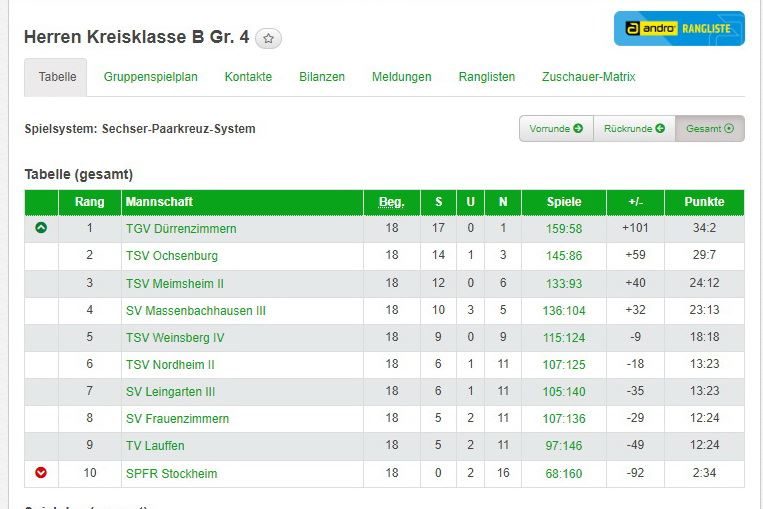Viewport: 763px width, 509px height.
Task: Click the red relegation arrow icon in row 10
Action: [41, 473]
